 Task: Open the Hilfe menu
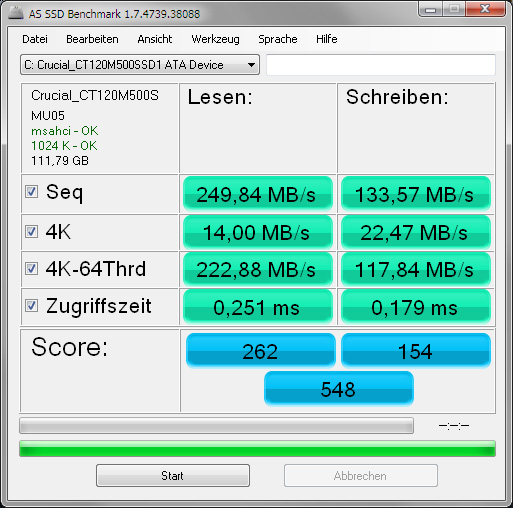coord(327,39)
